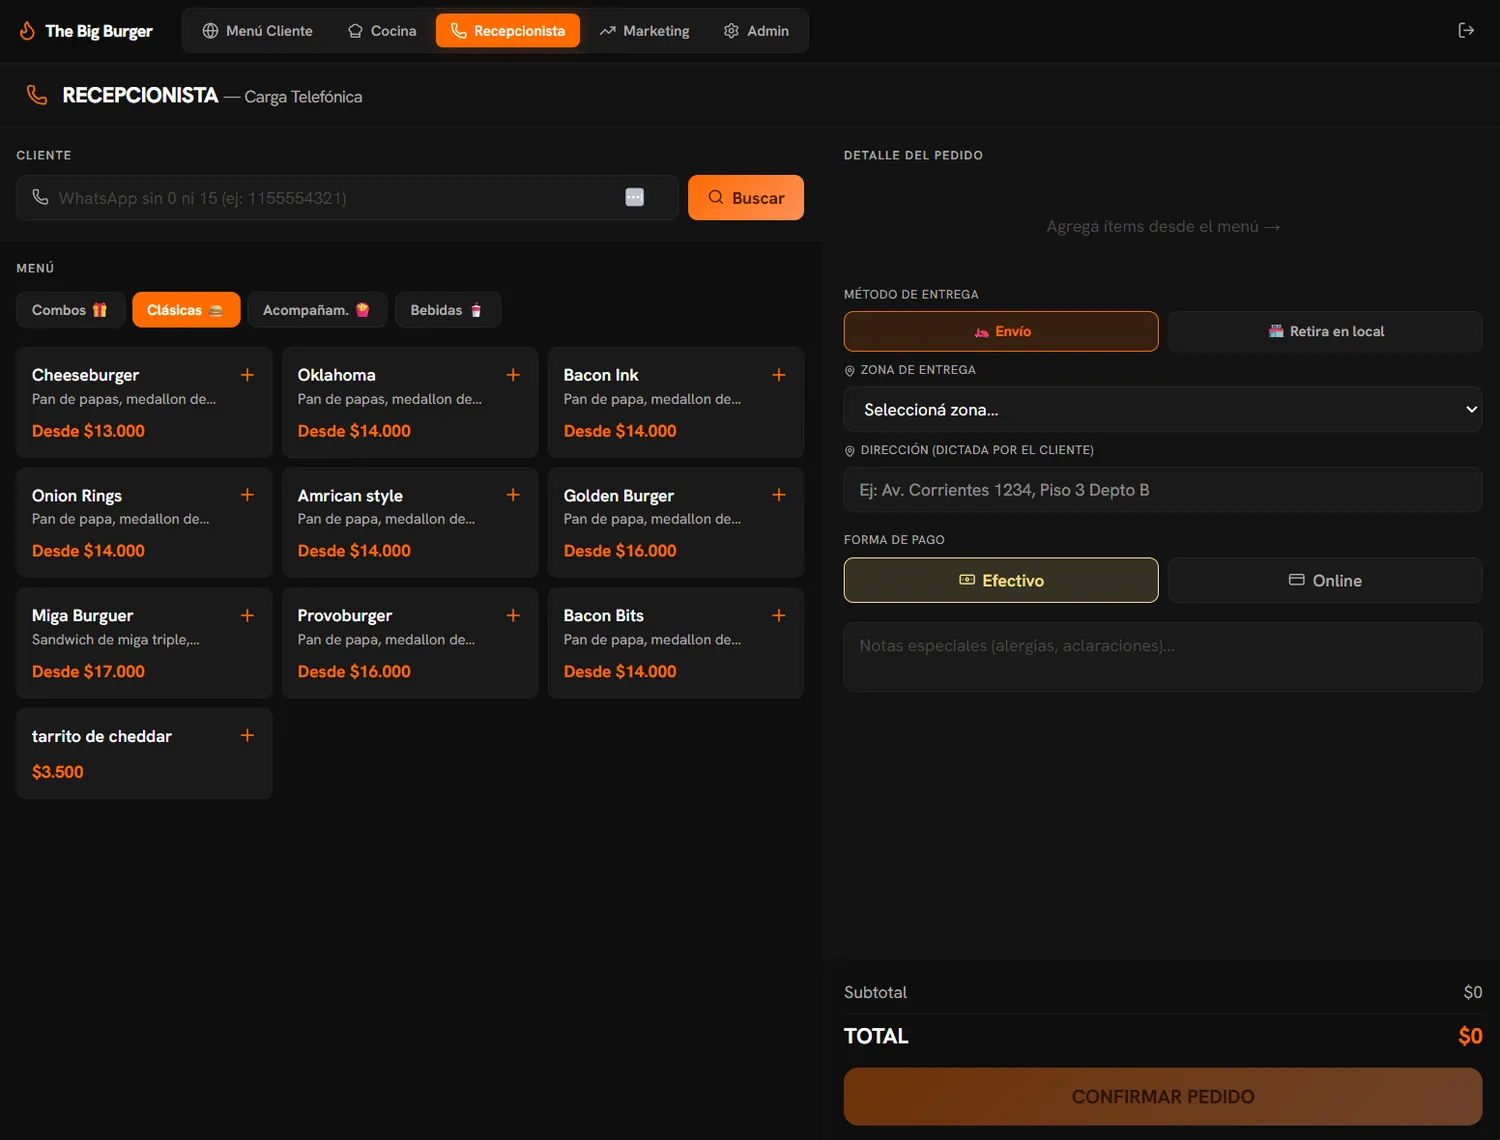Show Bebidas menu category

pos(448,310)
